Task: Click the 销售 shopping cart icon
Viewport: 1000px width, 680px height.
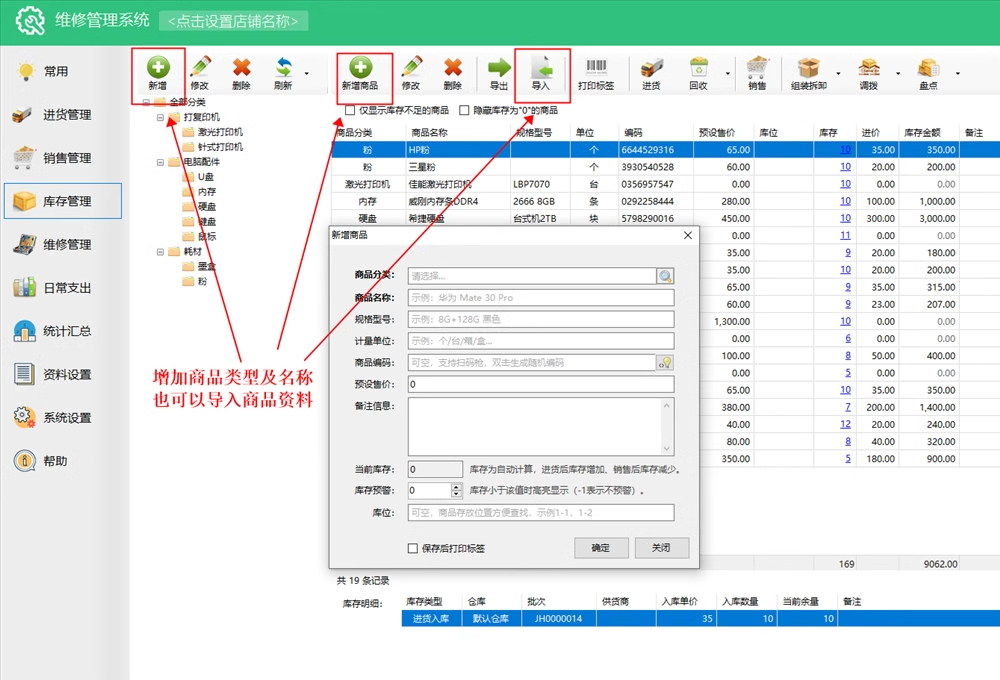Action: (x=757, y=67)
